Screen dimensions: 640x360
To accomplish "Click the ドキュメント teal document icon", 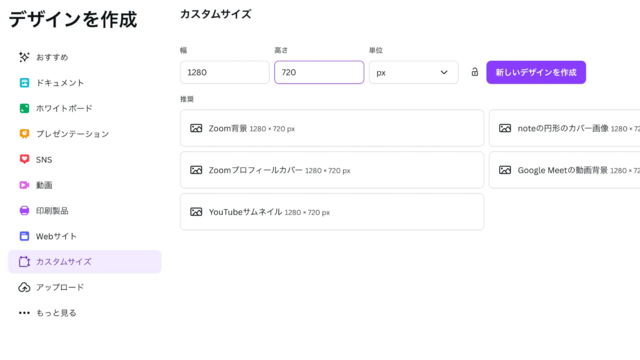I will pos(24,83).
